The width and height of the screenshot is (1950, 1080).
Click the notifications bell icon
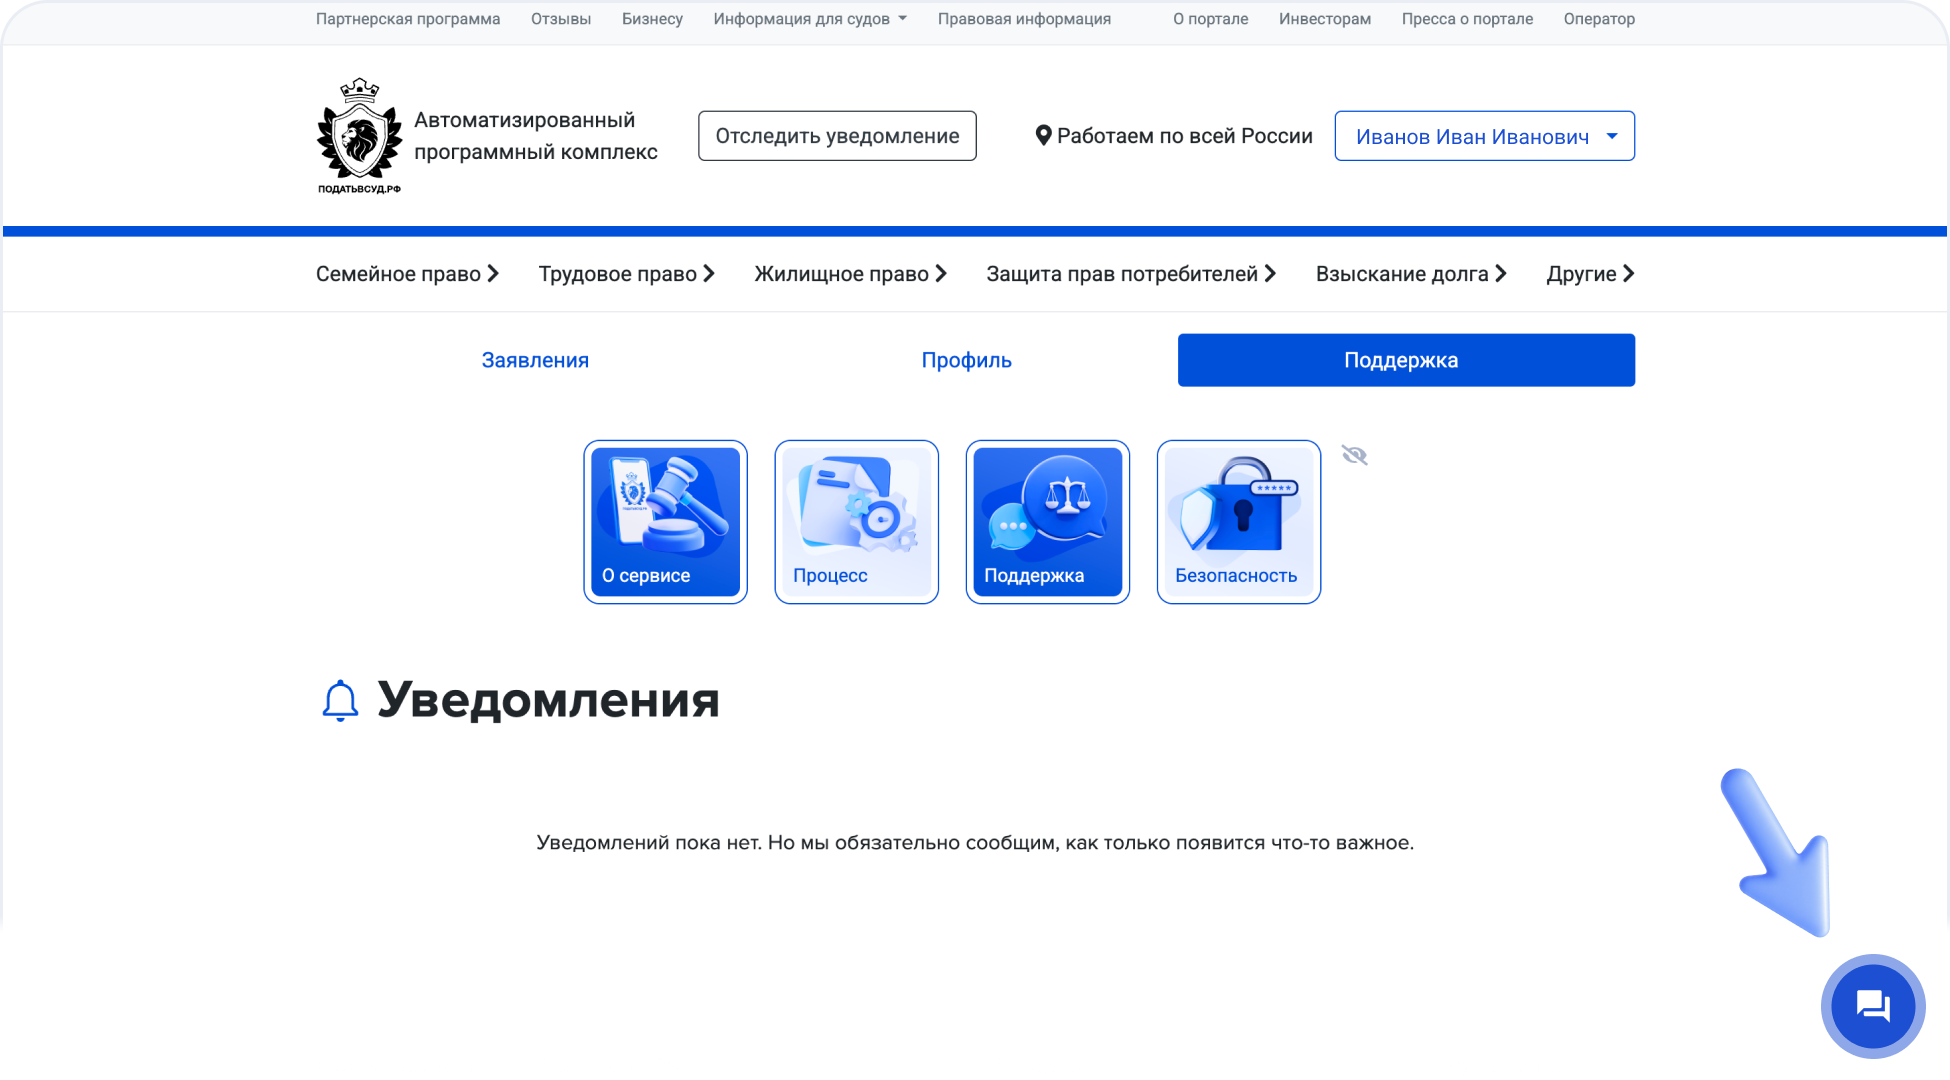[x=340, y=700]
